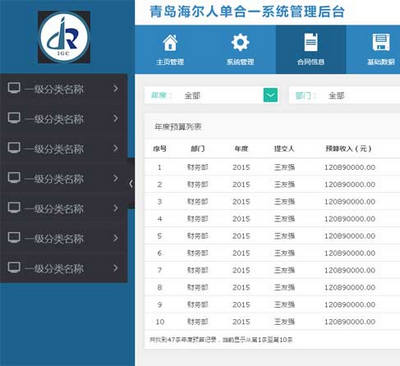Click 2015 in row 9
Image resolution: width=400 pixels, height=366 pixels.
click(x=241, y=305)
